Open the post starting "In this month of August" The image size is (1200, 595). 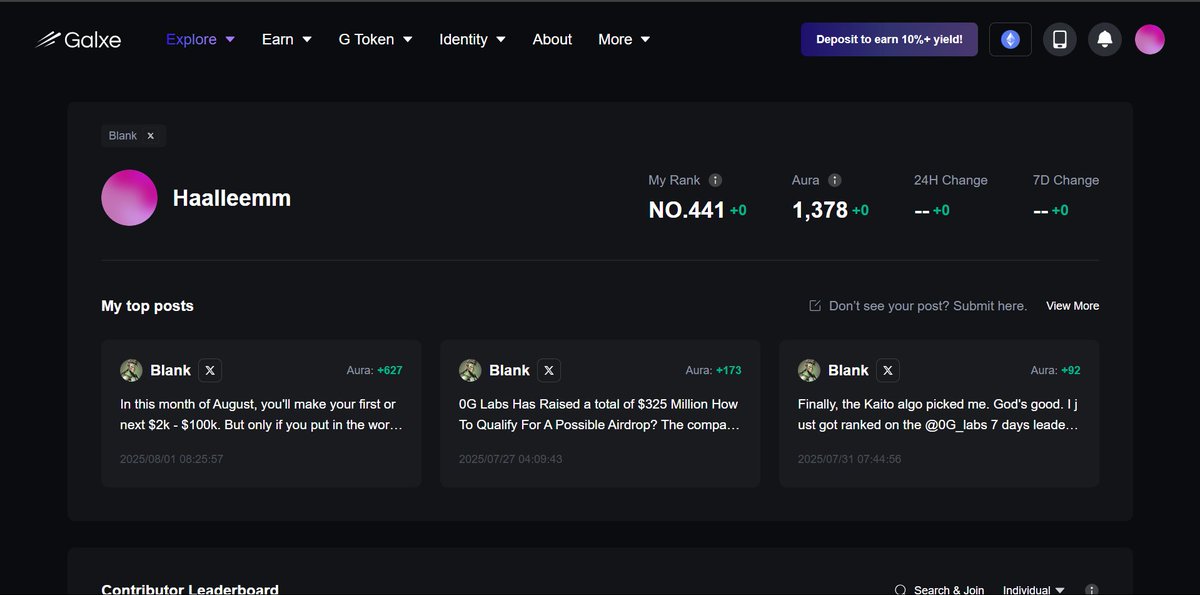[261, 414]
